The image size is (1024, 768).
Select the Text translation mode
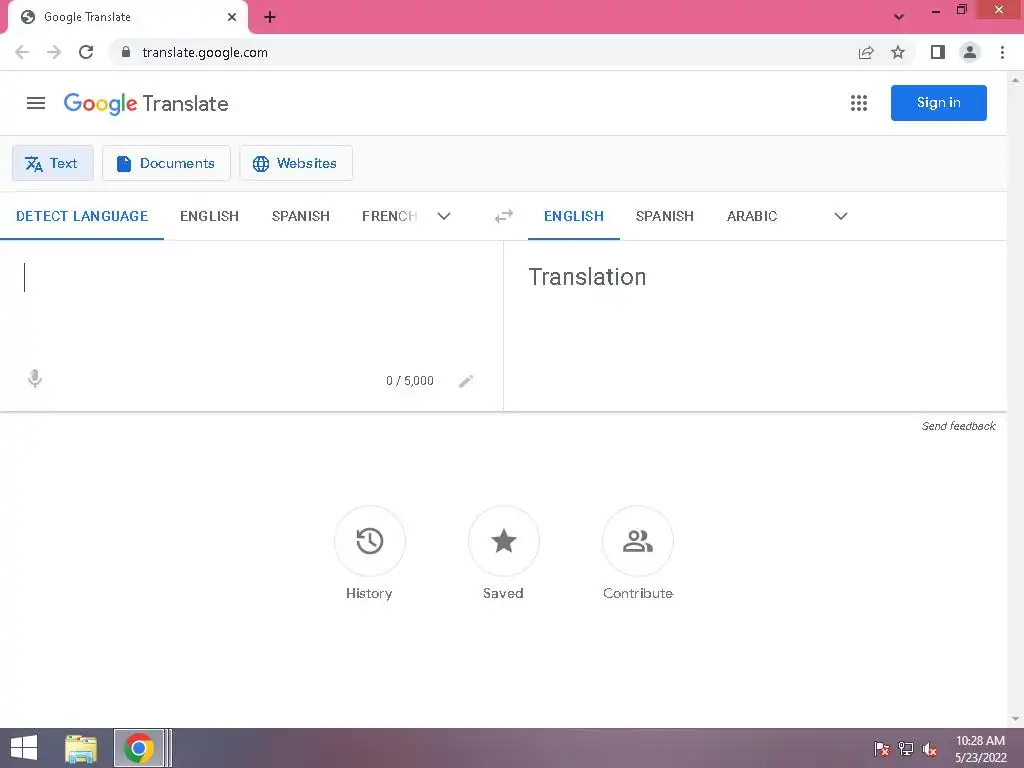pos(52,163)
